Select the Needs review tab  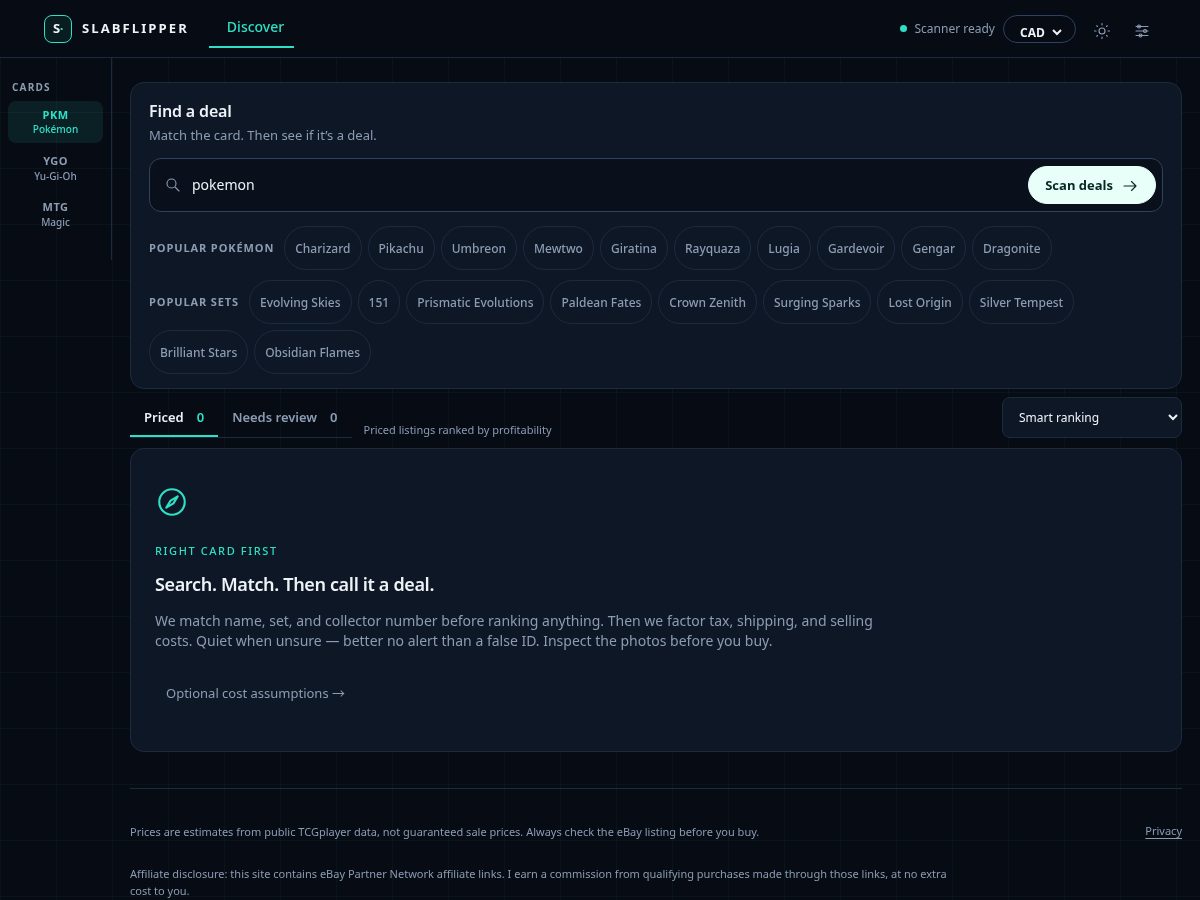pyautogui.click(x=285, y=417)
